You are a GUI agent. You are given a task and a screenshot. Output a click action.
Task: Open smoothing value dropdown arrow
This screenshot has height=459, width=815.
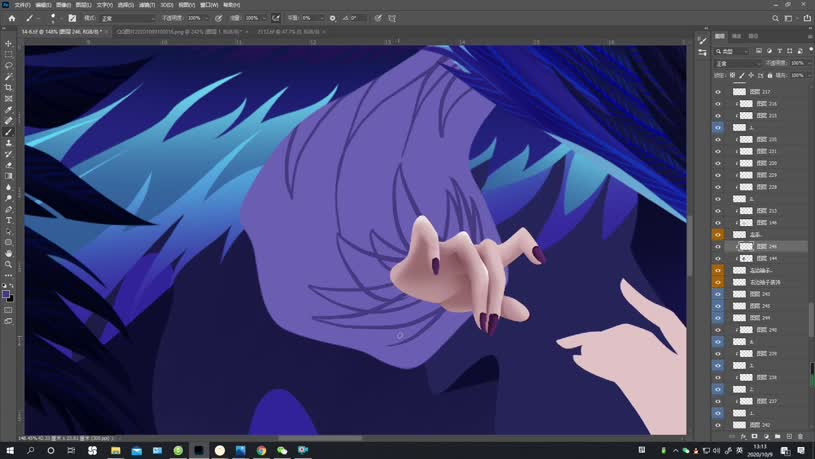click(322, 18)
